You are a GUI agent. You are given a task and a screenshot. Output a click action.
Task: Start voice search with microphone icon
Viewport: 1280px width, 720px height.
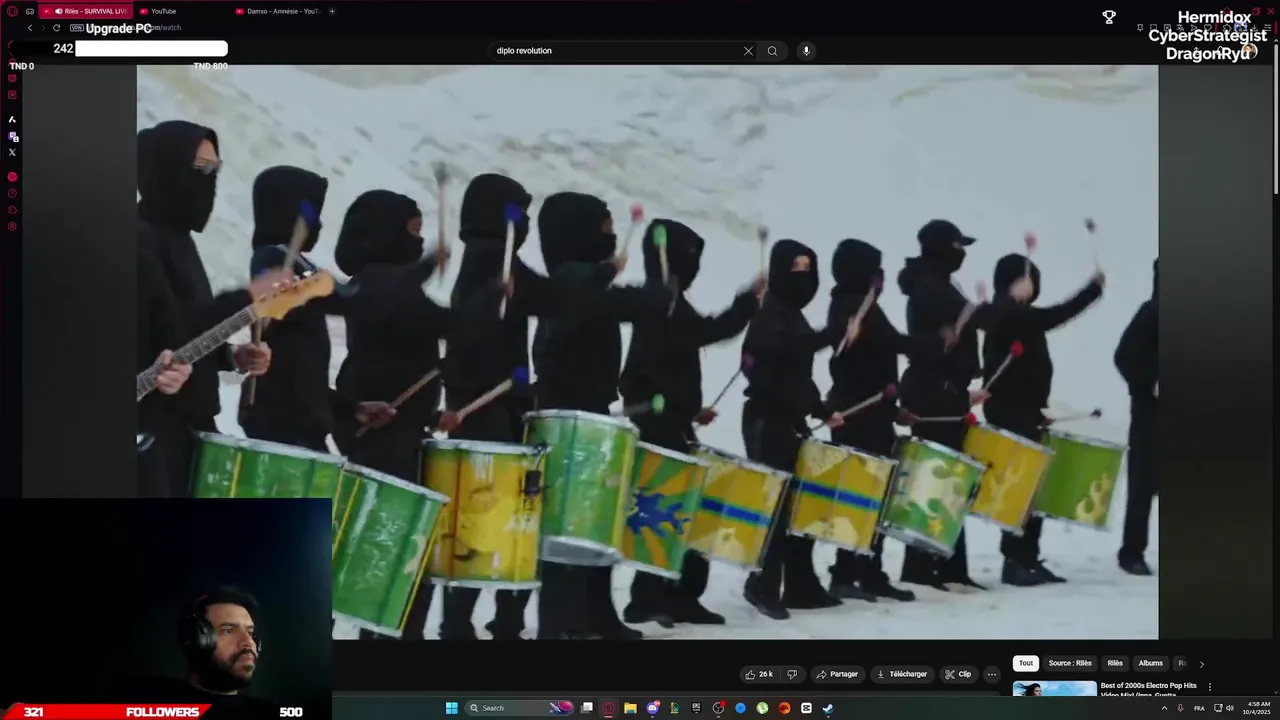point(806,51)
